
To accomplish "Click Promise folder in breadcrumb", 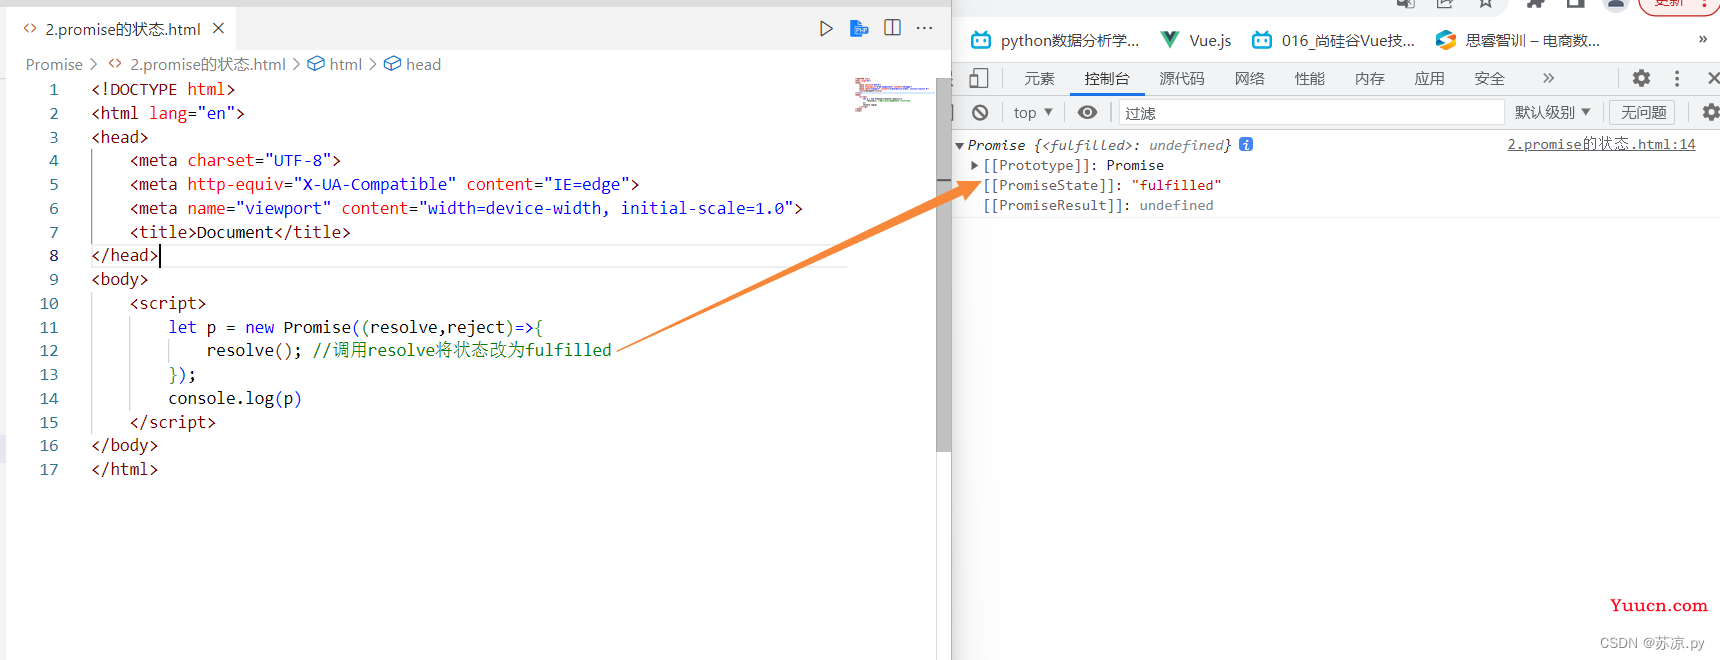I will 54,64.
